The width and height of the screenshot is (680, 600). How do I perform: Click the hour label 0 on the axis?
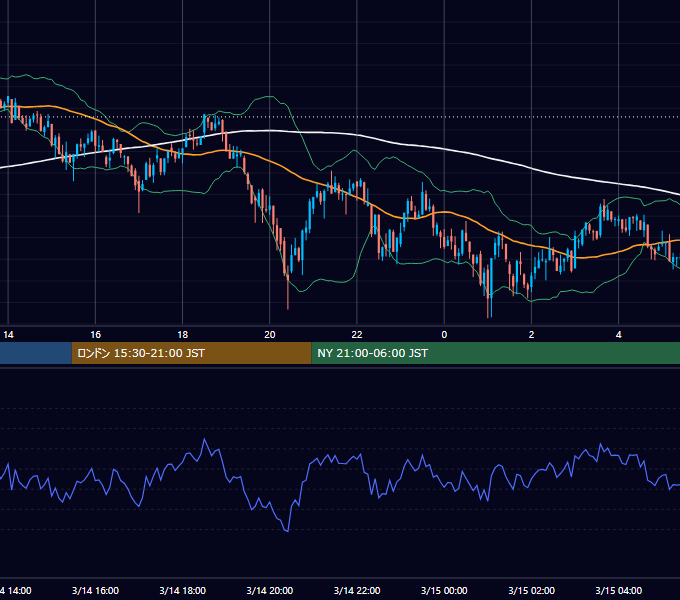(444, 335)
